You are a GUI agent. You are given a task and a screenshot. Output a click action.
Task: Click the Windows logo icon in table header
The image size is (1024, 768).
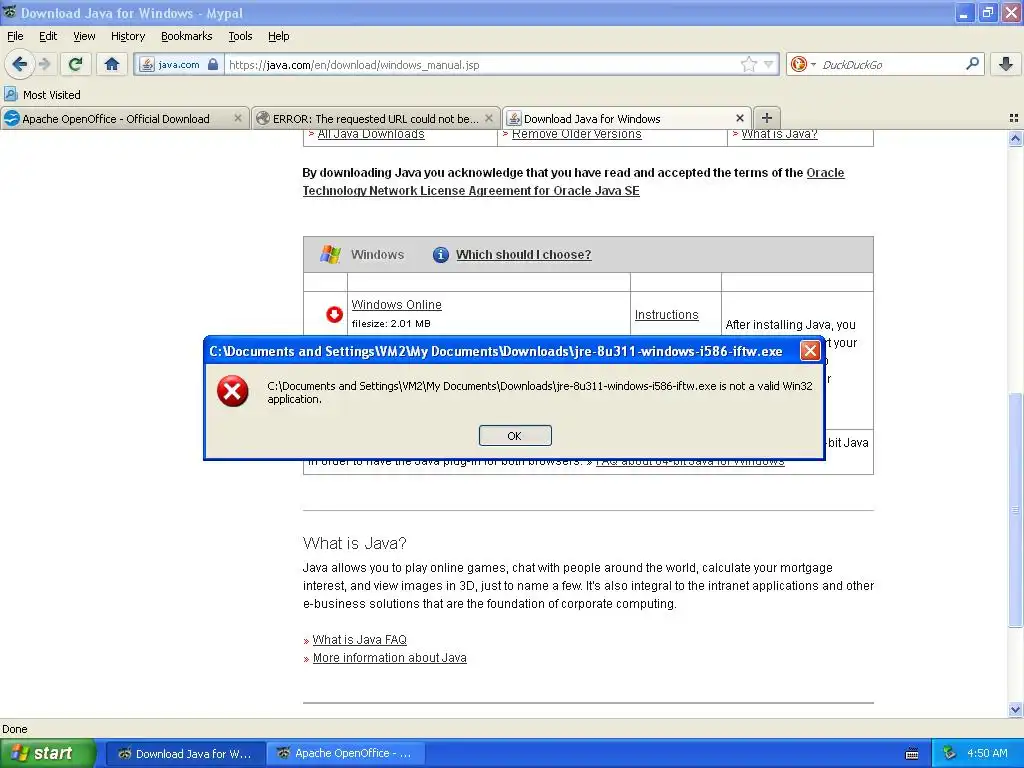(330, 254)
